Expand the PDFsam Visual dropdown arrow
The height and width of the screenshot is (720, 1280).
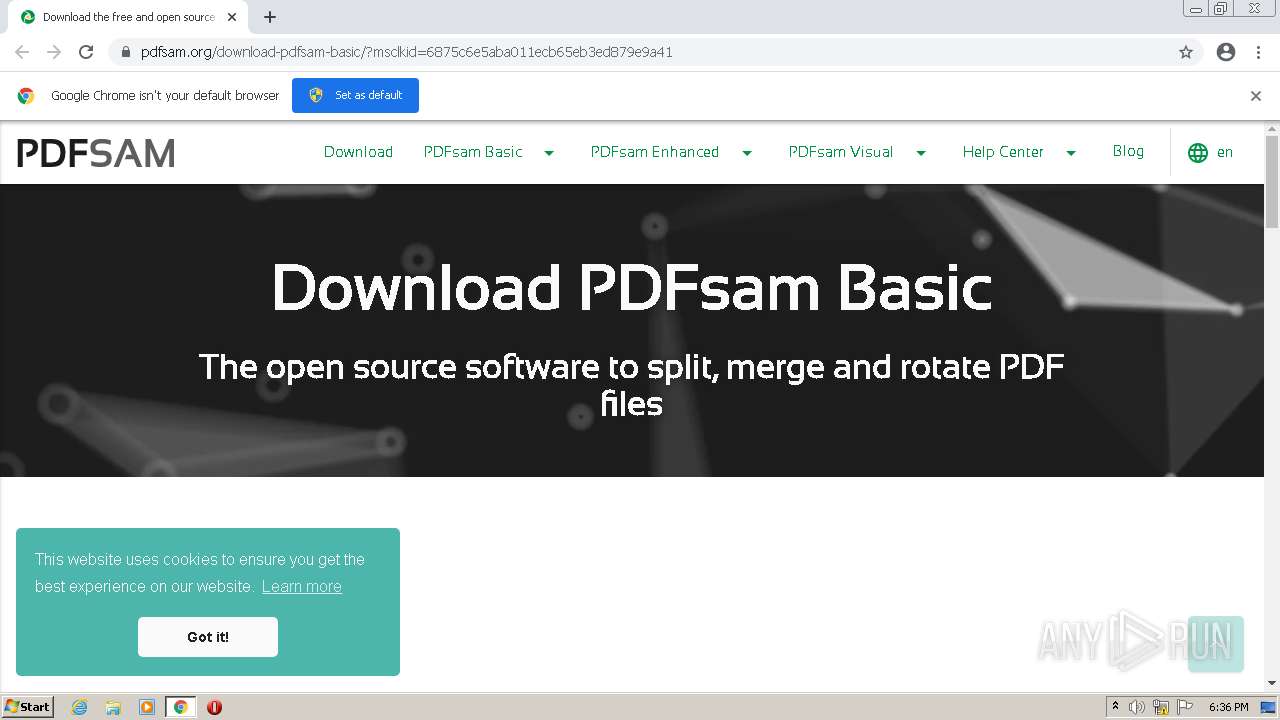pos(921,153)
